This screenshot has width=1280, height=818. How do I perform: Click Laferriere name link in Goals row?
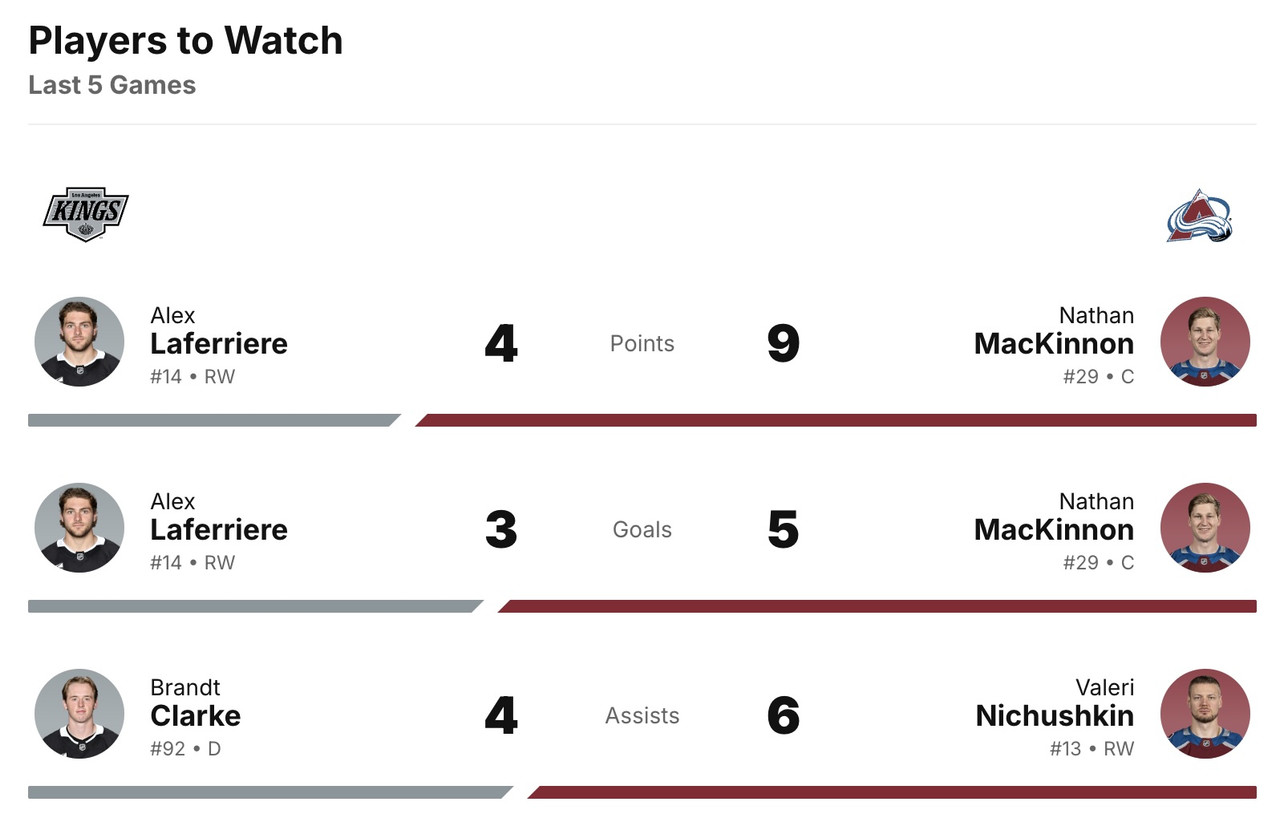pyautogui.click(x=218, y=529)
